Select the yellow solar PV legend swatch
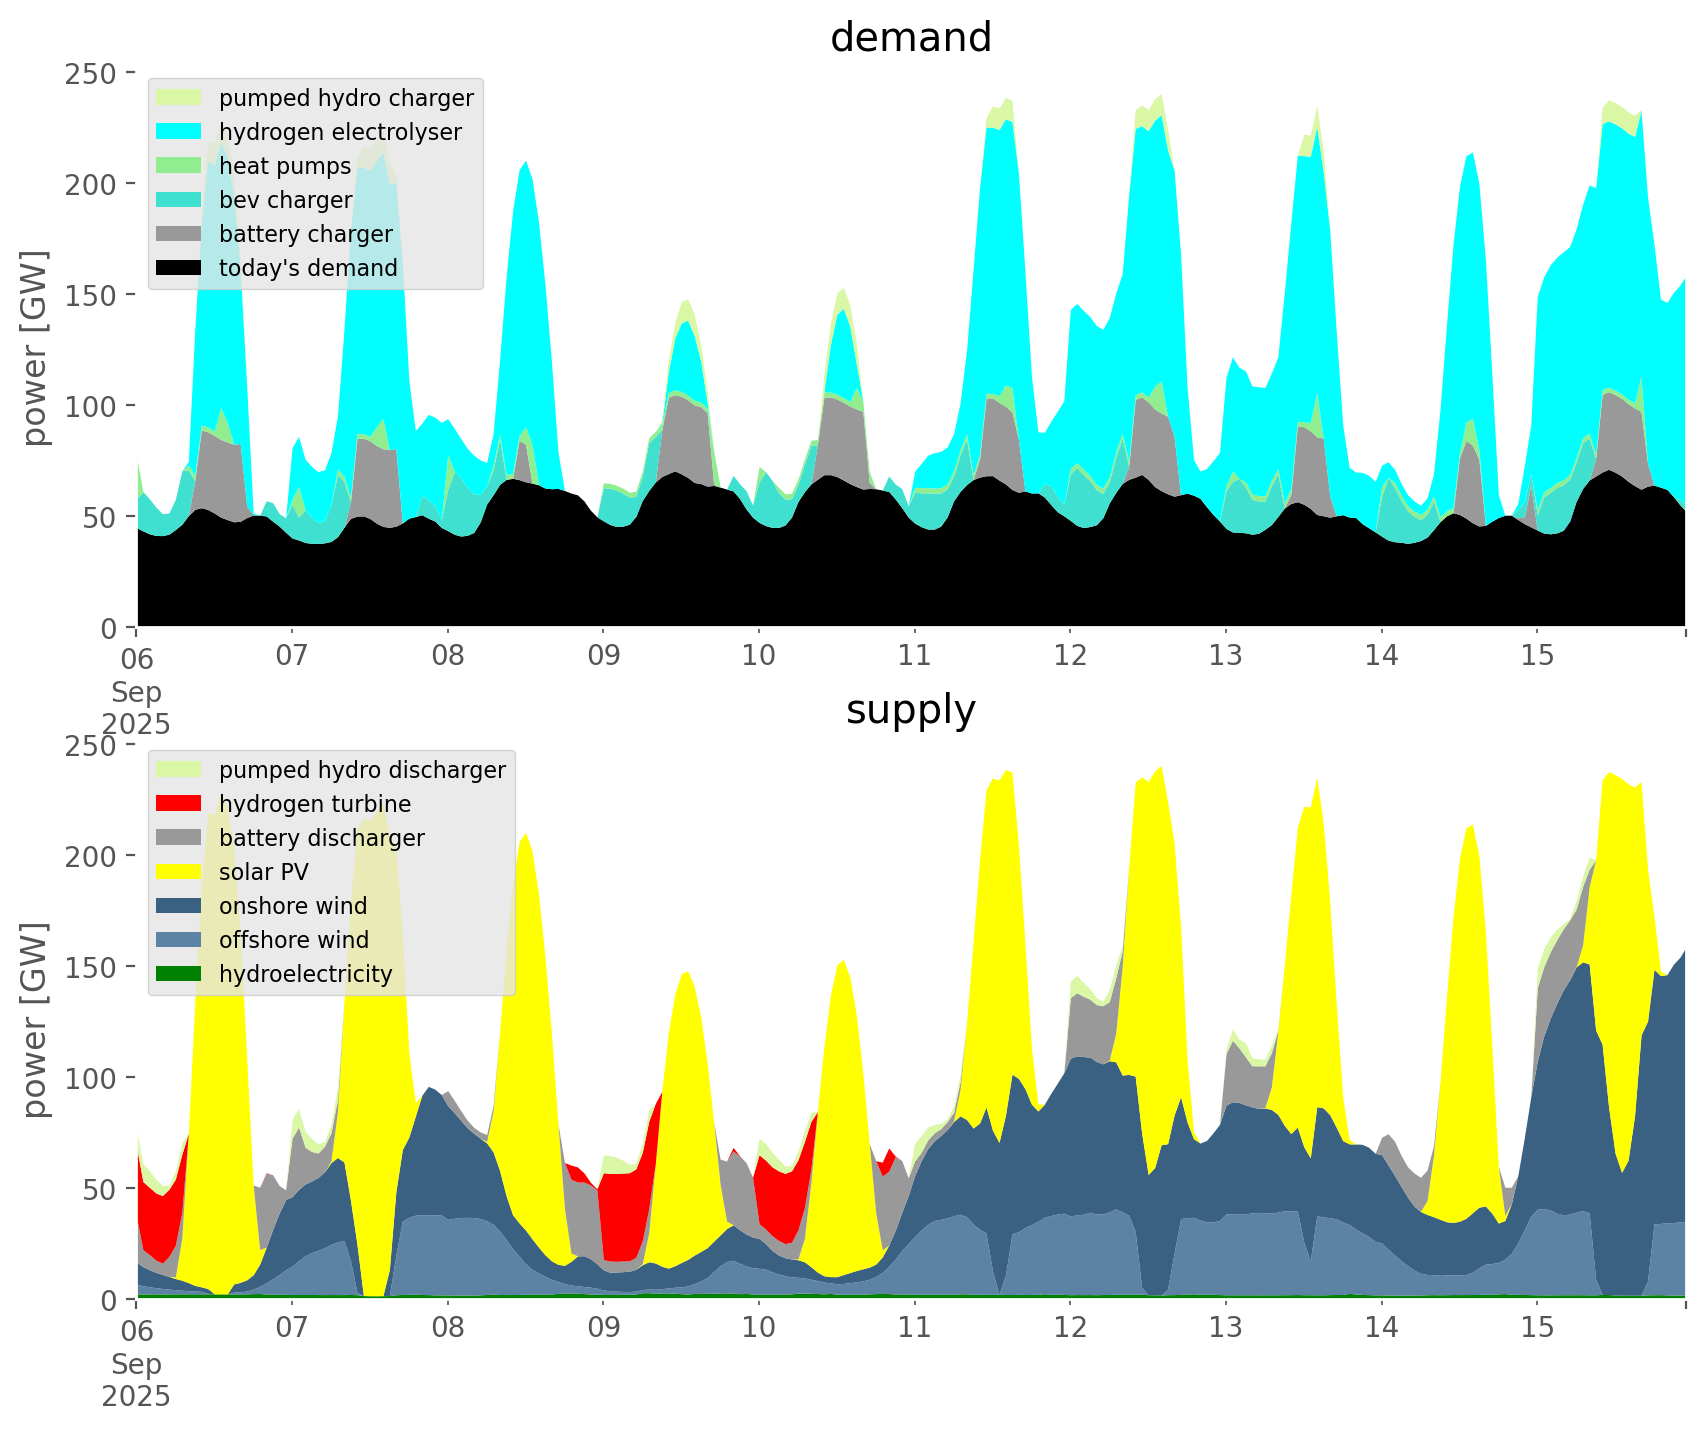Image resolution: width=1706 pixels, height=1431 pixels. [180, 872]
